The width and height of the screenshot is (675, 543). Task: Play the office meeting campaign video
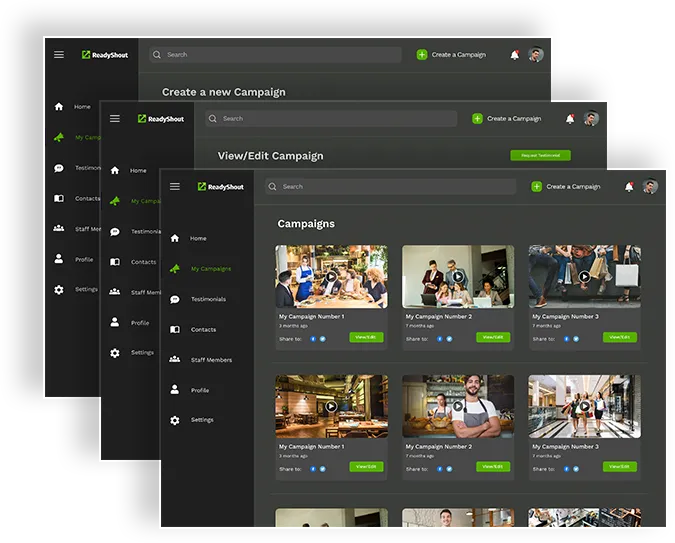[x=458, y=276]
